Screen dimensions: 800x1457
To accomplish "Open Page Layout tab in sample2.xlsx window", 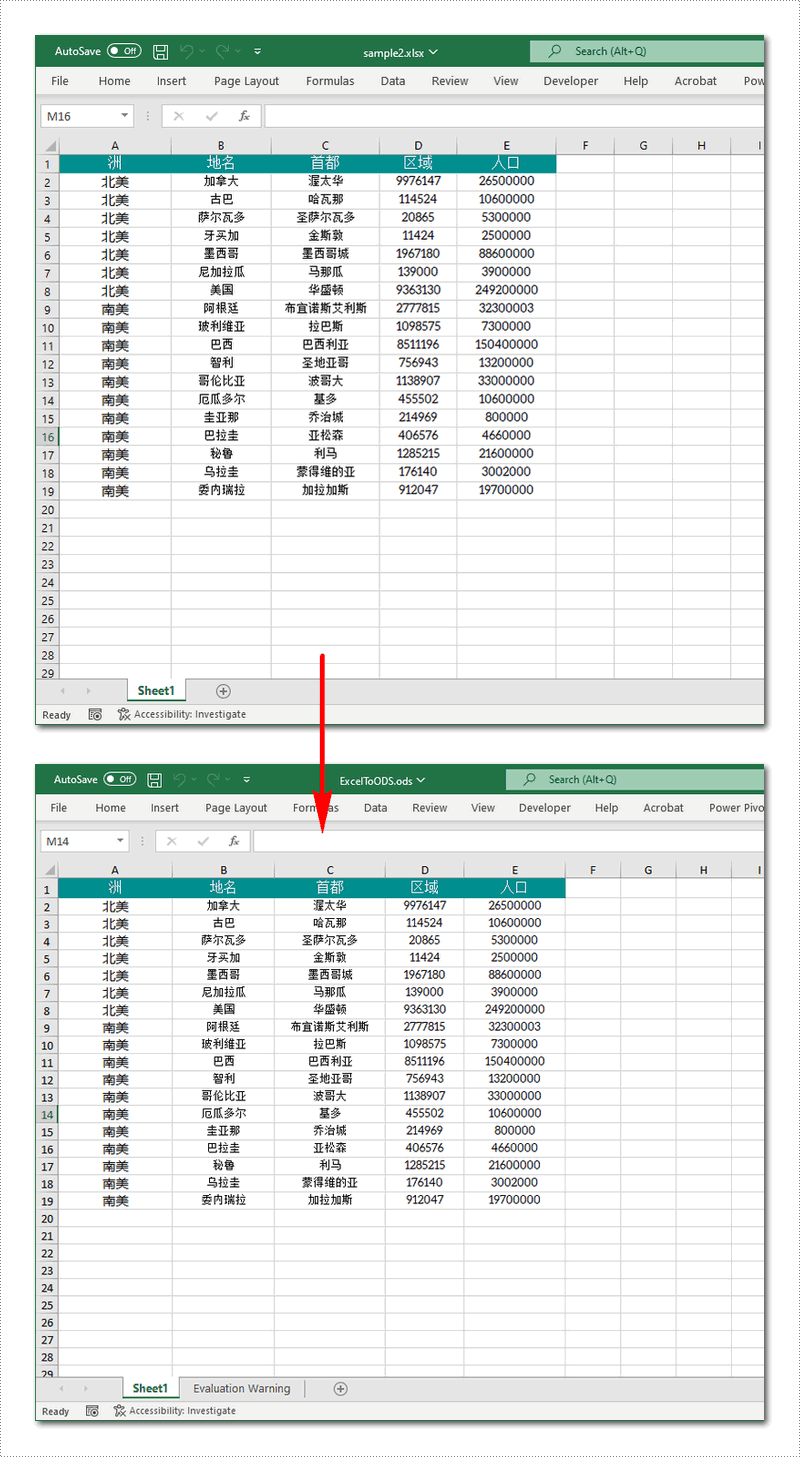I will coord(247,81).
